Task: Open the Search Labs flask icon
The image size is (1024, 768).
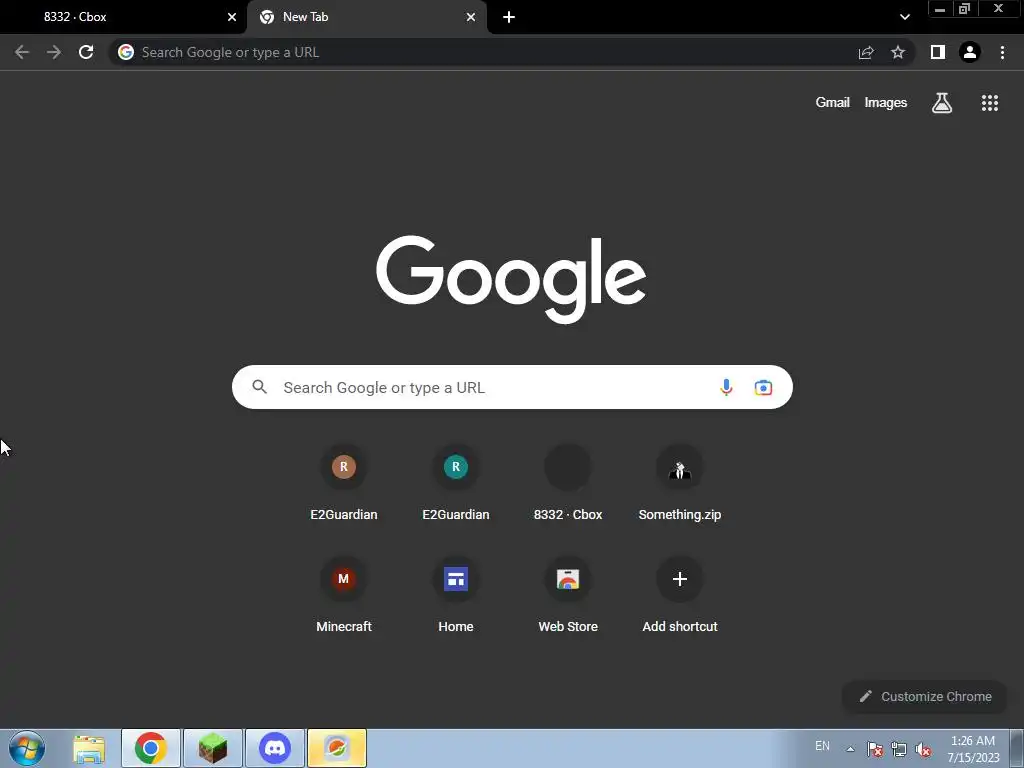Action: click(942, 103)
